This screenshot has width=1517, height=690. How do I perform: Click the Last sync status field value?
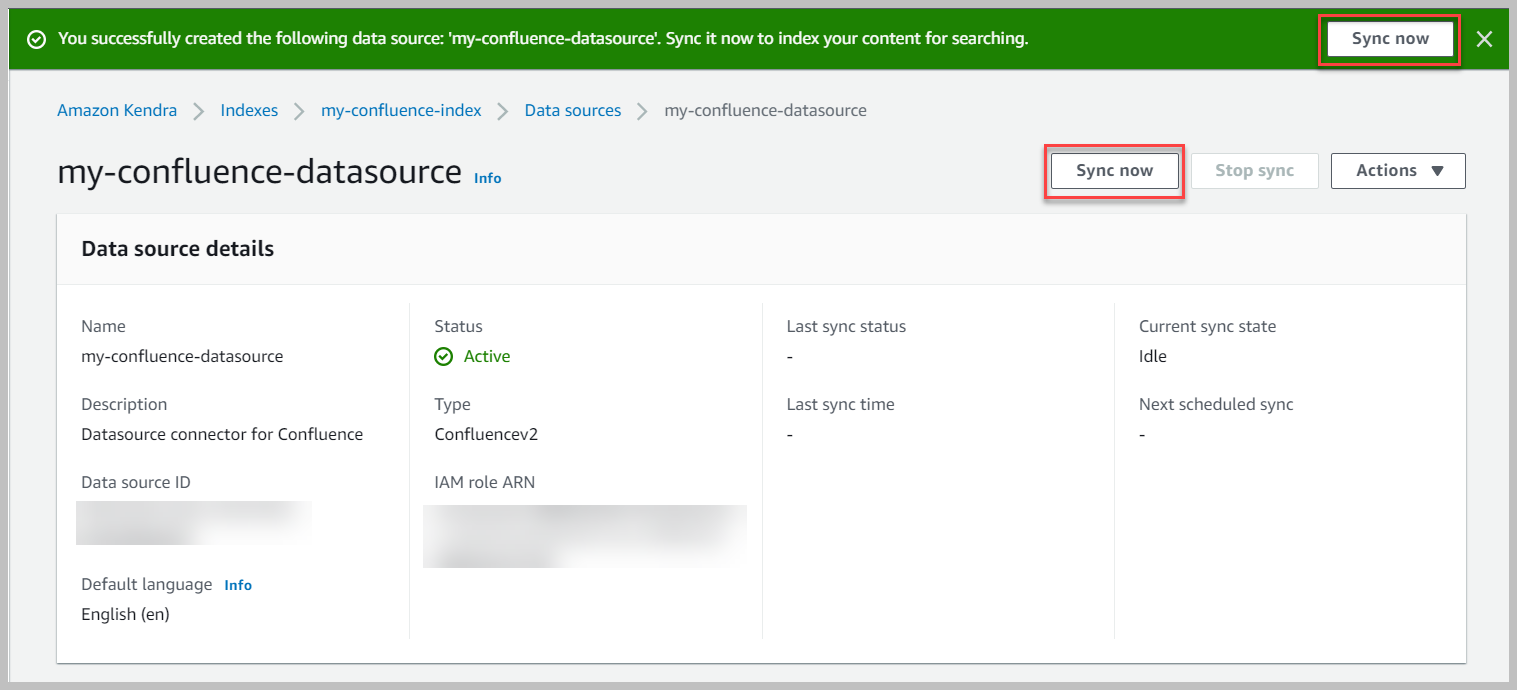coord(789,356)
